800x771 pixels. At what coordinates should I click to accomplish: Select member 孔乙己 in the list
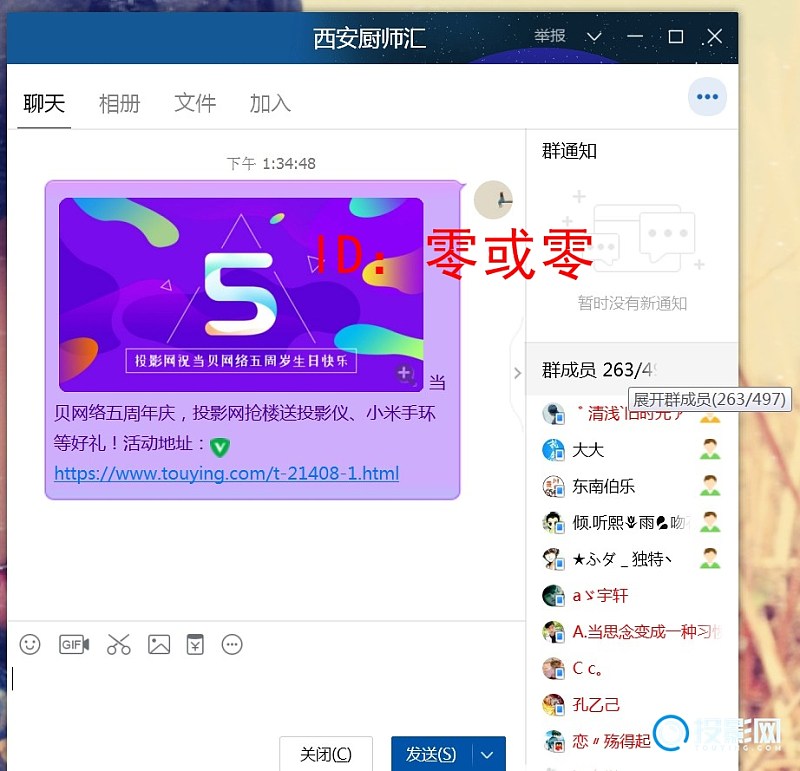click(632, 705)
